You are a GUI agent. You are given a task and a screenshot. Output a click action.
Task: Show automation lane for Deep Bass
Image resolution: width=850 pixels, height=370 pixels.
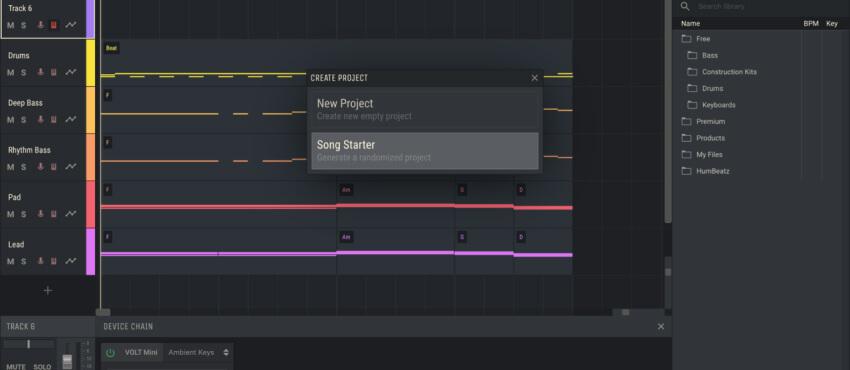[70, 120]
